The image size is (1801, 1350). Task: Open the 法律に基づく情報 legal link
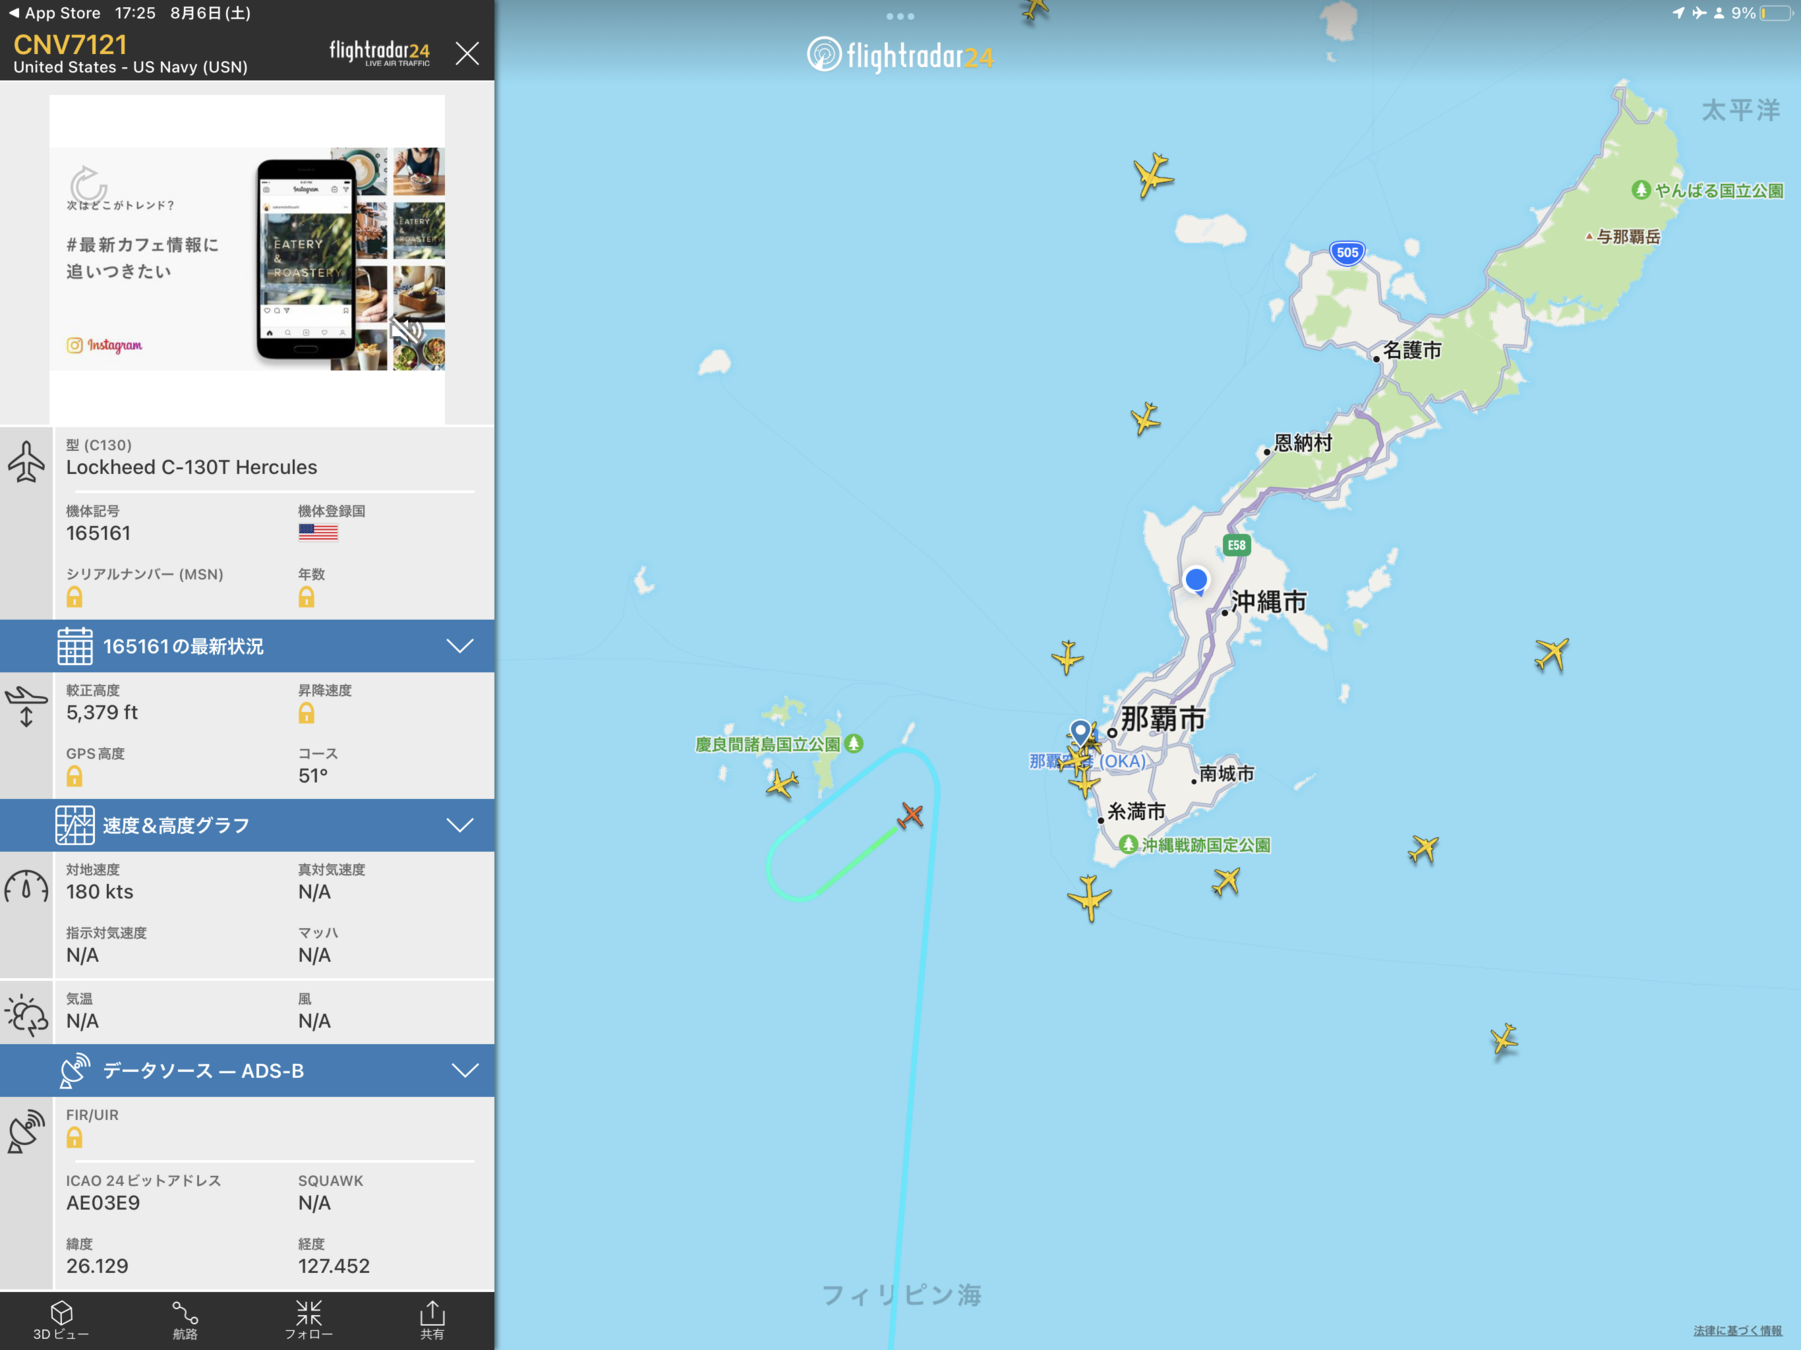pyautogui.click(x=1738, y=1330)
